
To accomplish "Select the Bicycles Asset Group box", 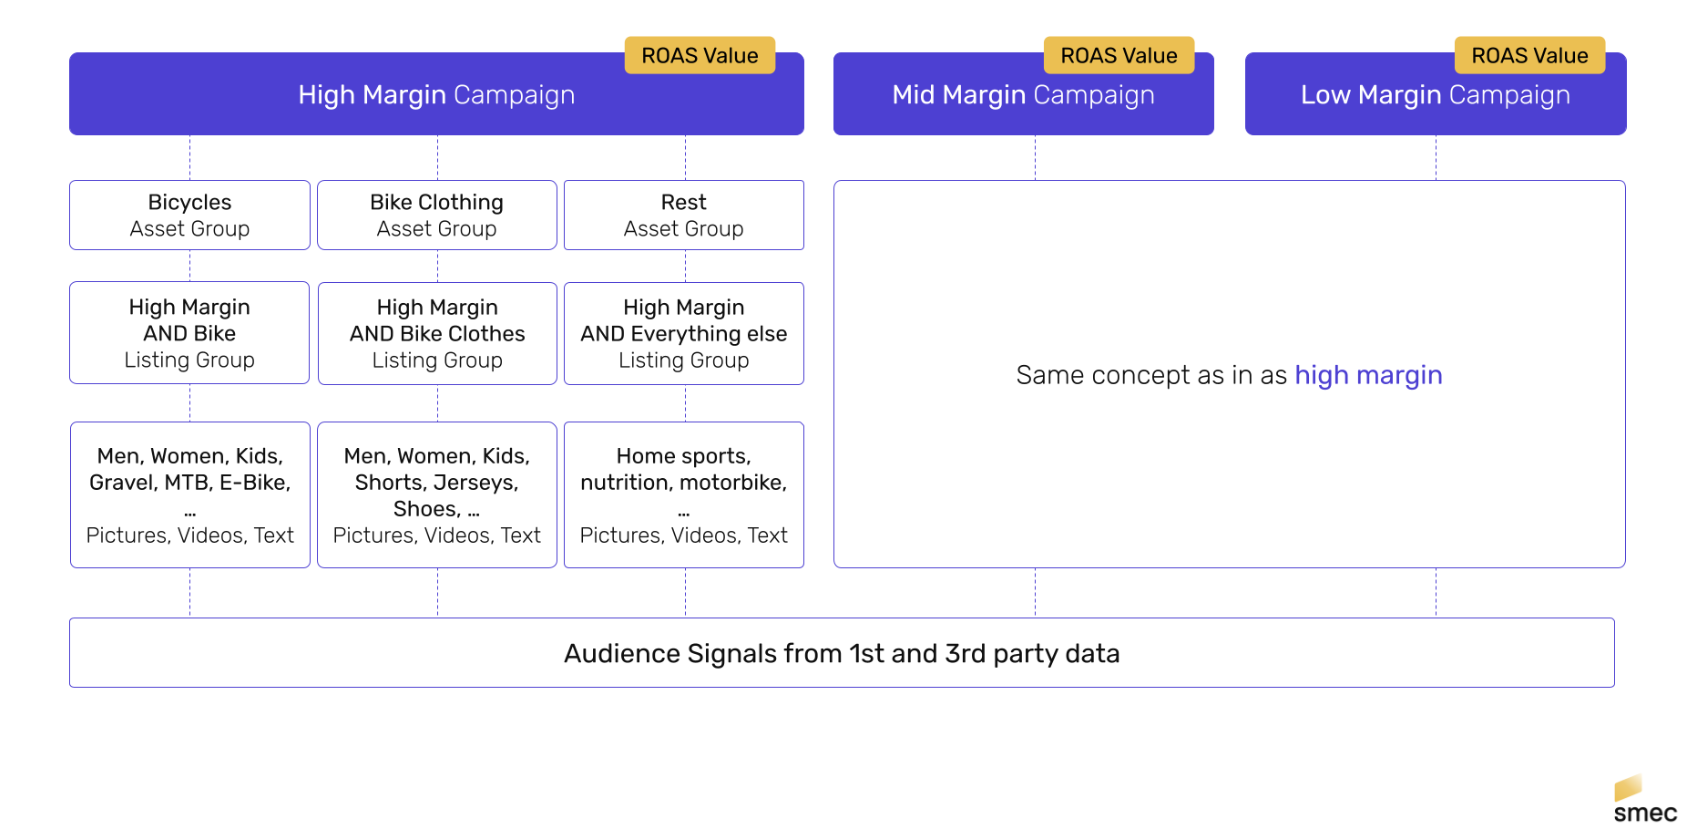I will point(189,215).
